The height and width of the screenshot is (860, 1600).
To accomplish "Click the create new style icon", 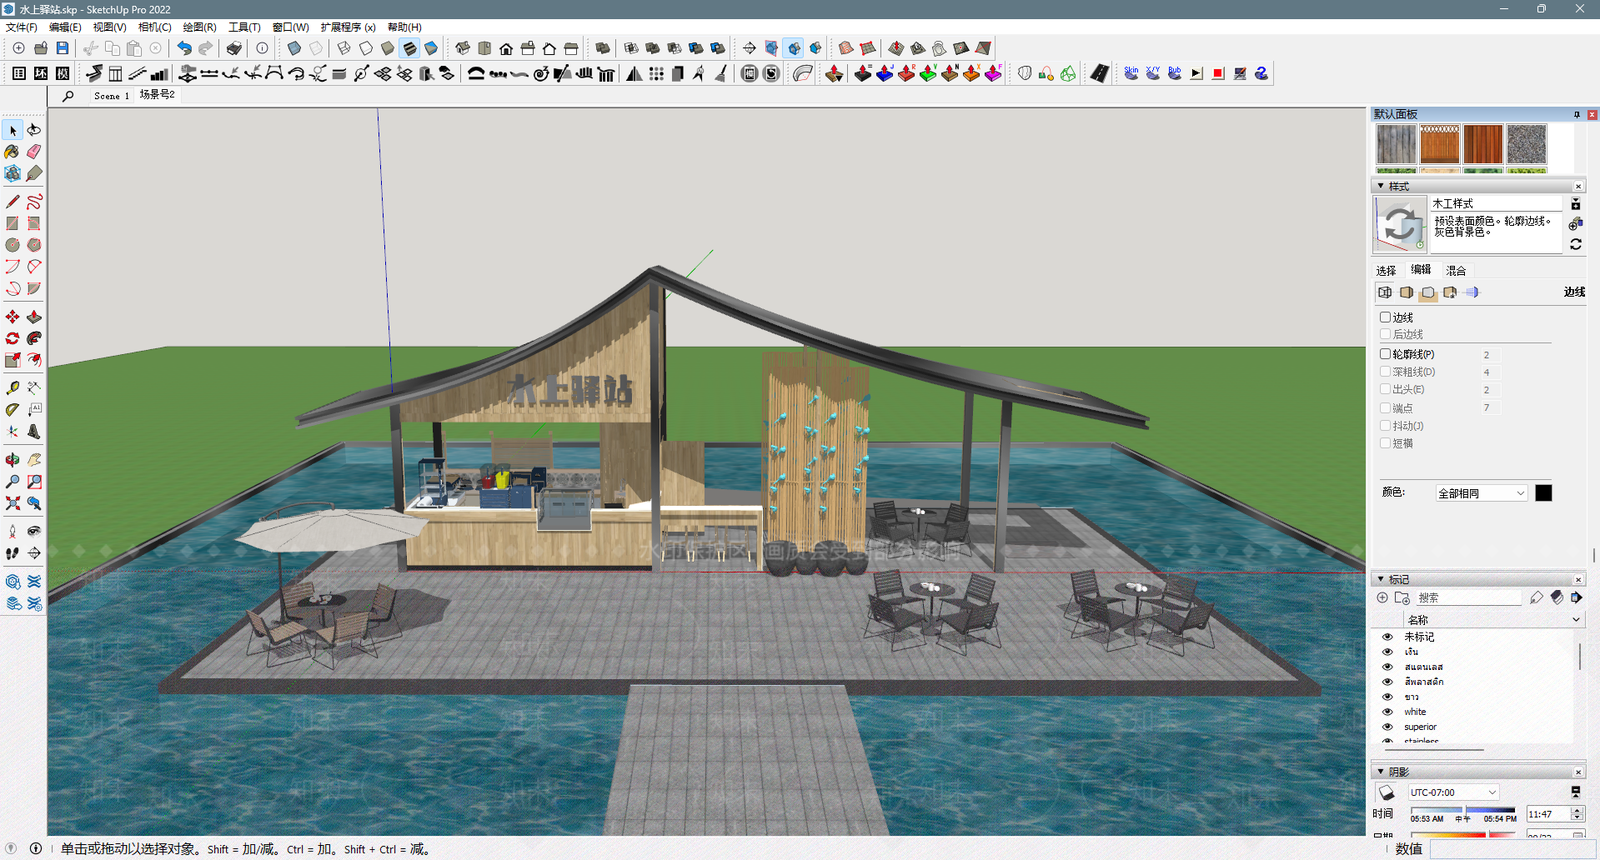I will (x=1576, y=224).
